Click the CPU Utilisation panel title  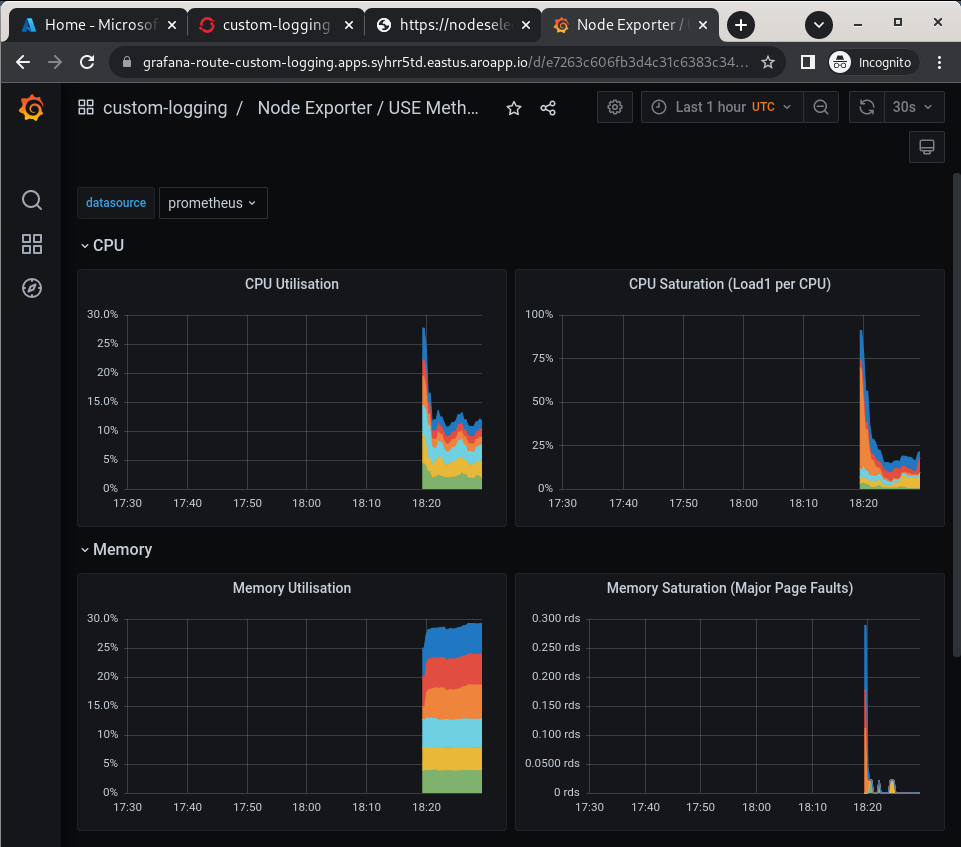click(291, 284)
